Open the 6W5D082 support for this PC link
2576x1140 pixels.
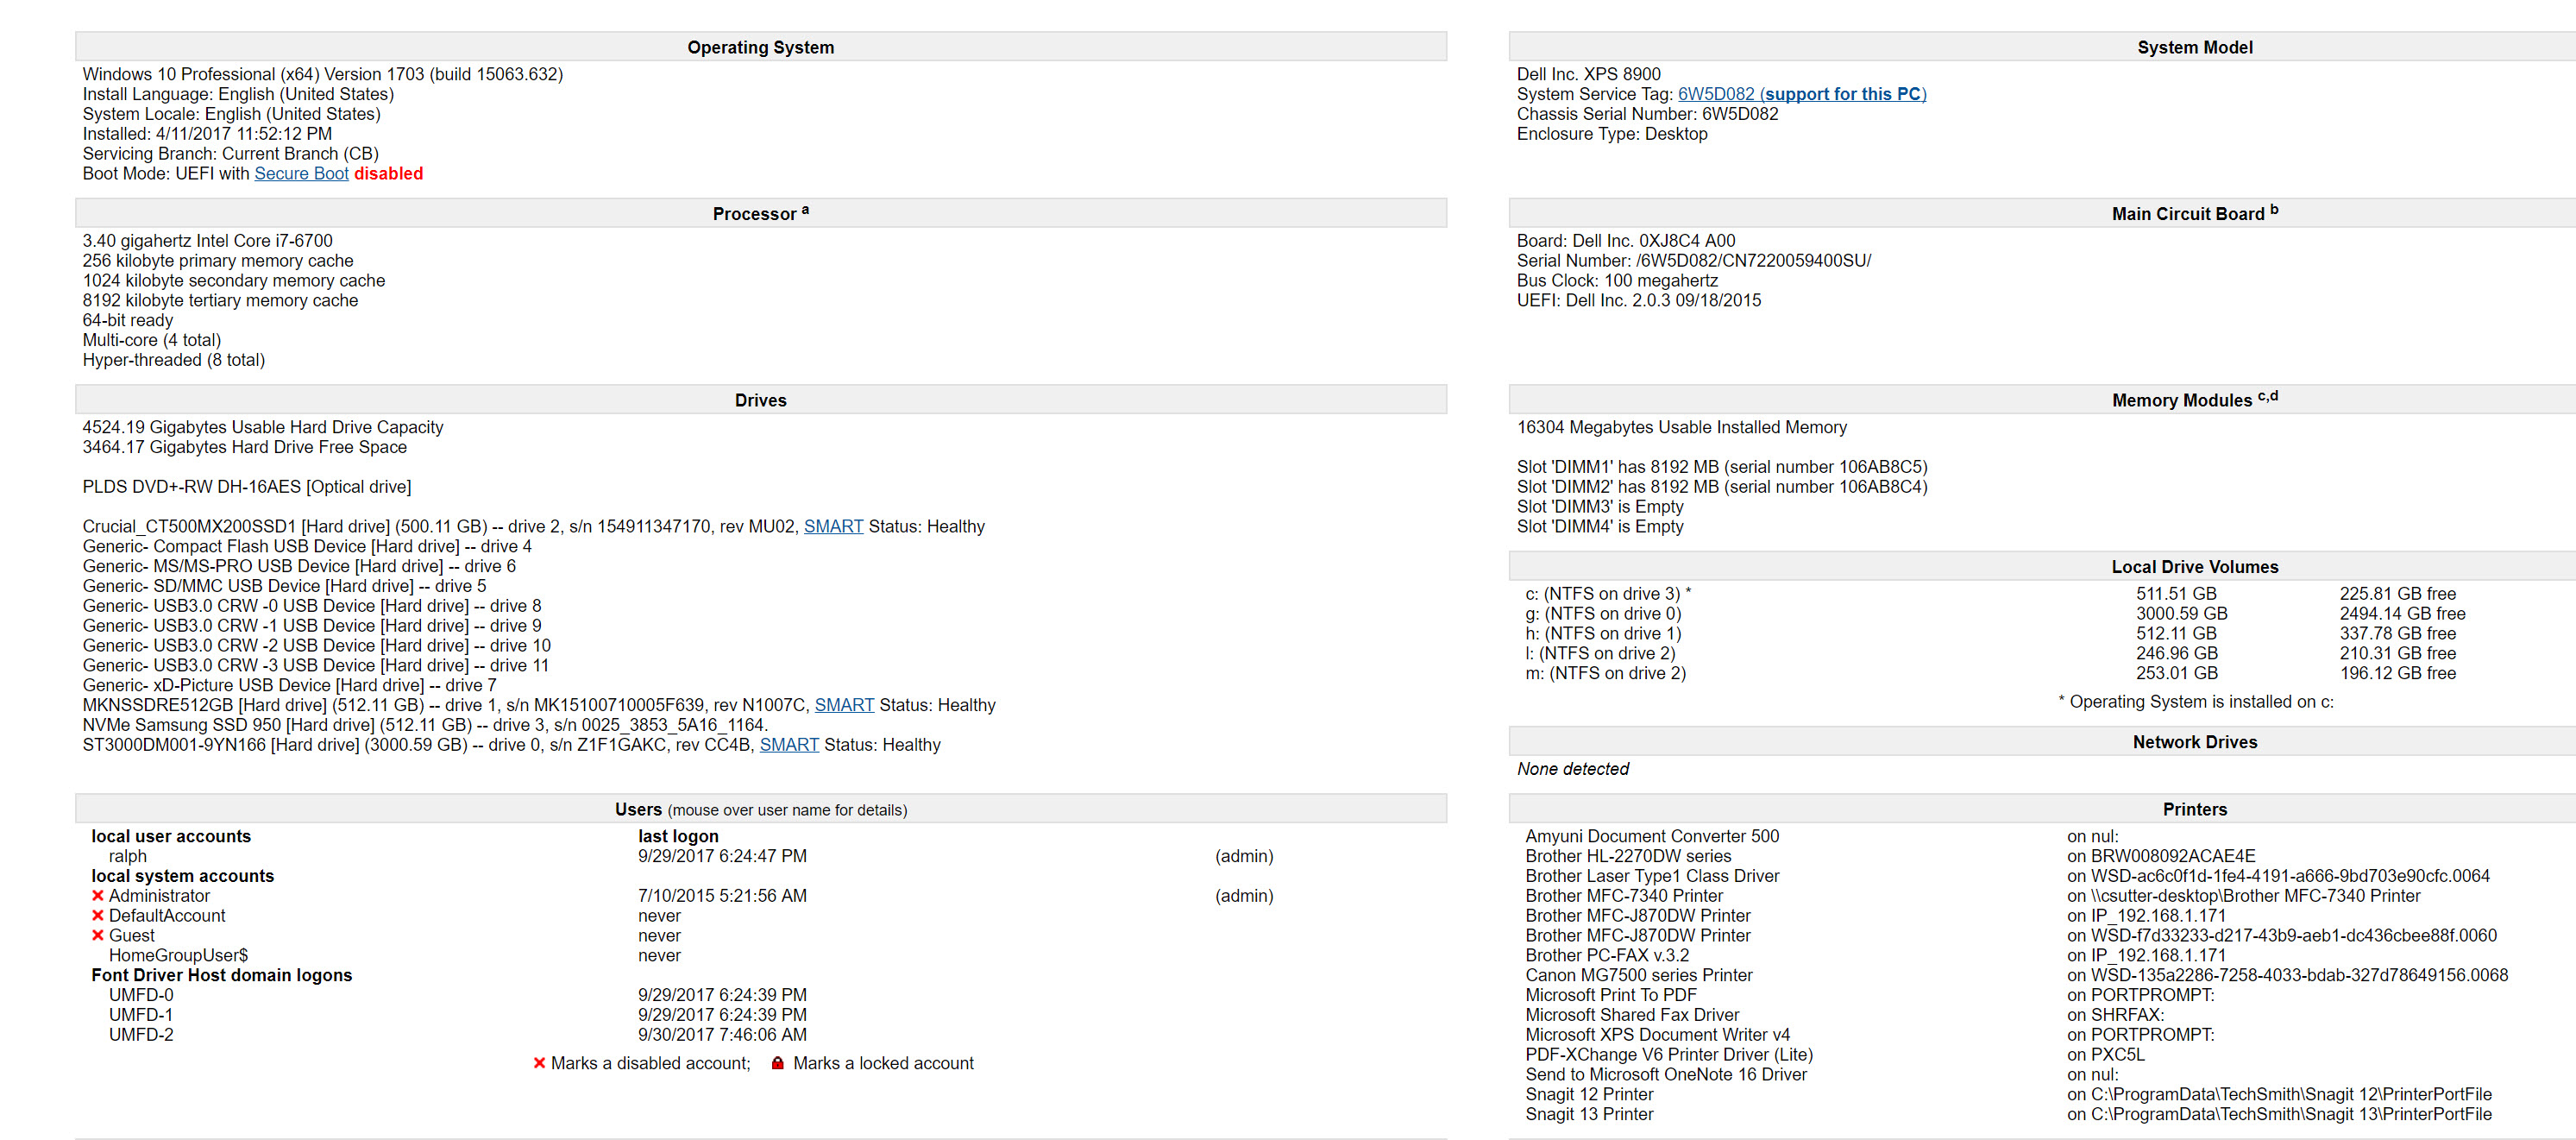[1801, 94]
